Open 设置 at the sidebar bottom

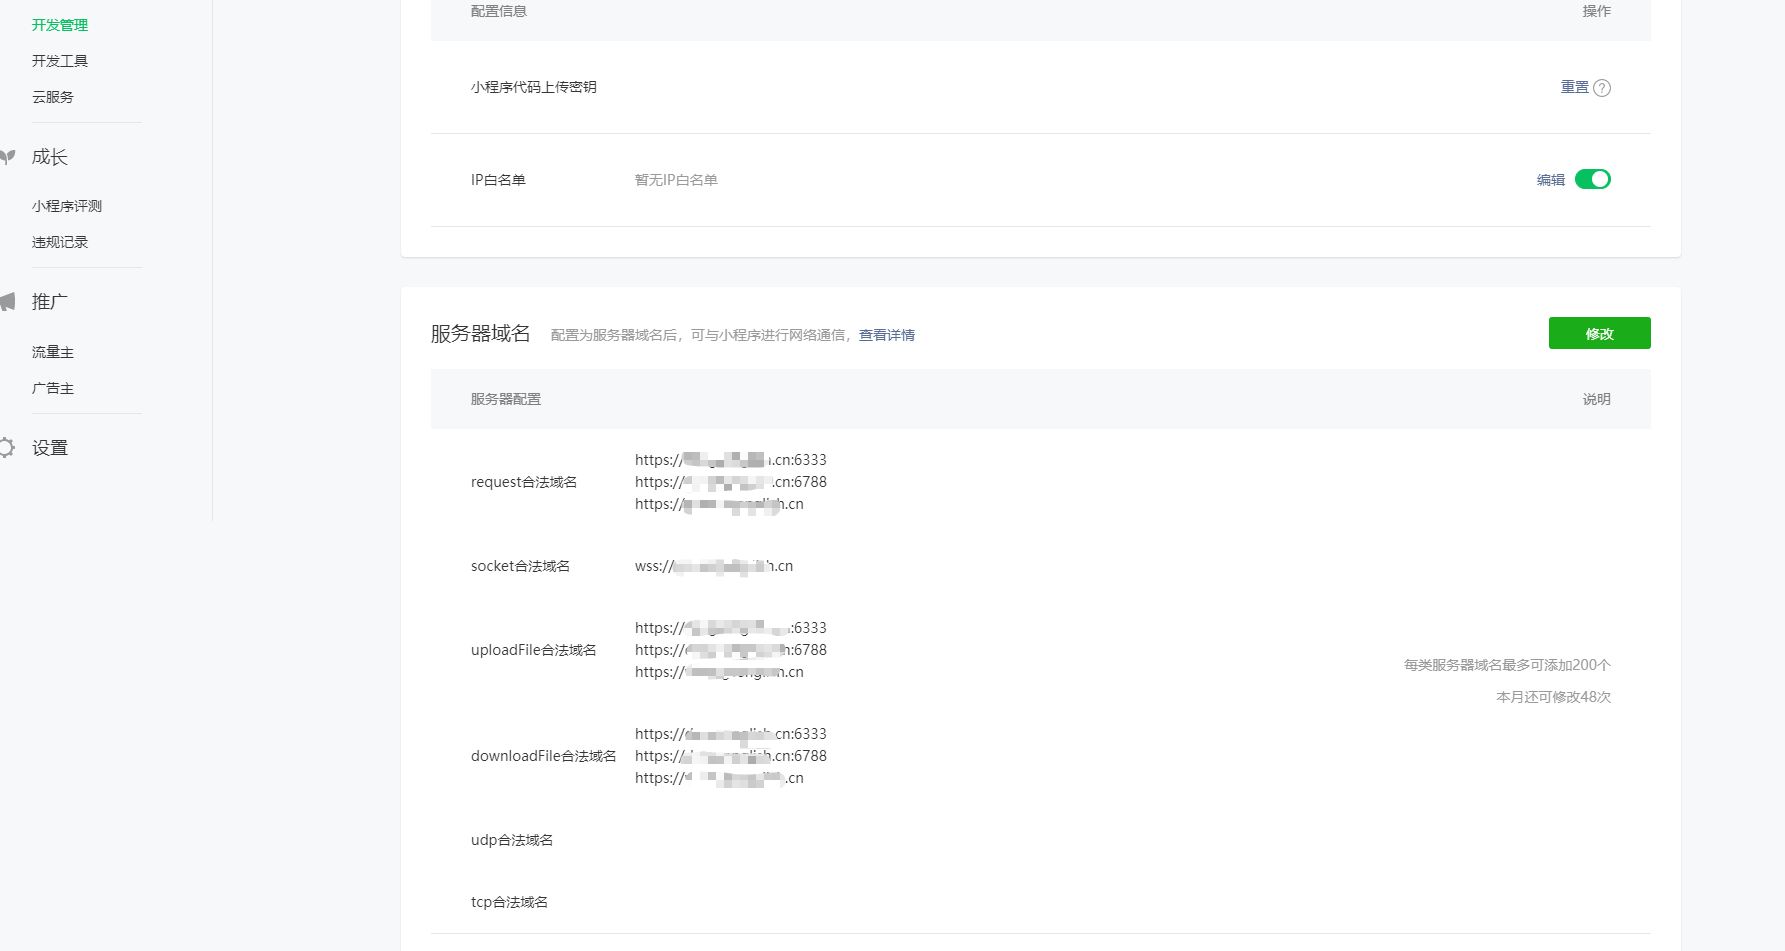[49, 447]
